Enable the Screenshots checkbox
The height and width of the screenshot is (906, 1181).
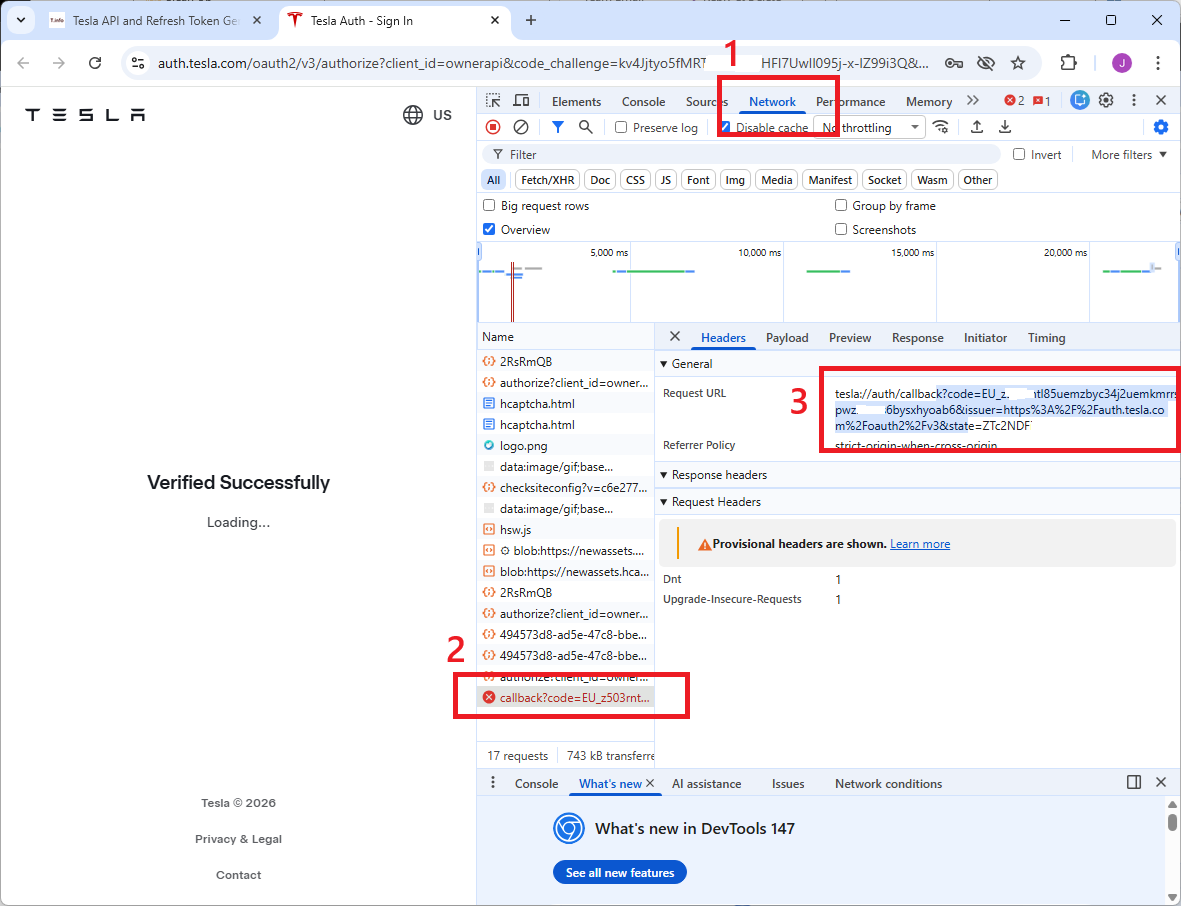point(841,230)
